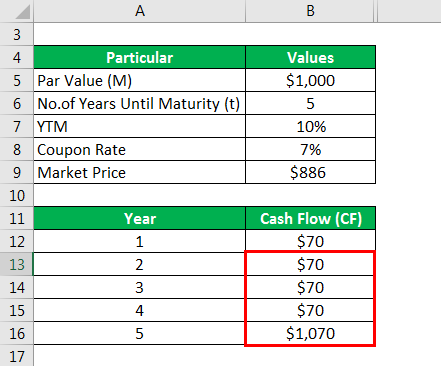The width and height of the screenshot is (441, 366).
Task: Select the $886 market price cell
Action: tap(310, 172)
